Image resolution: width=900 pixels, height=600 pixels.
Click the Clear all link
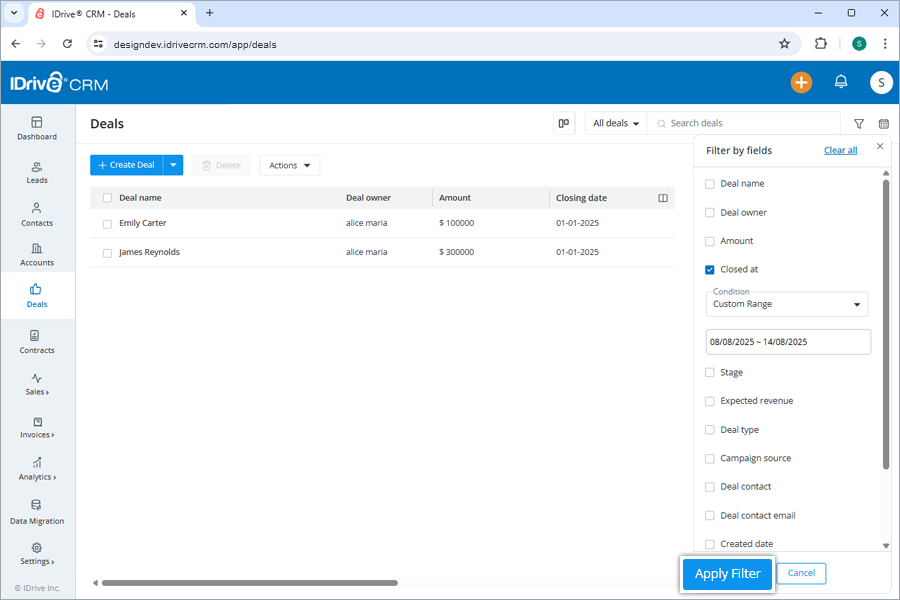tap(840, 150)
